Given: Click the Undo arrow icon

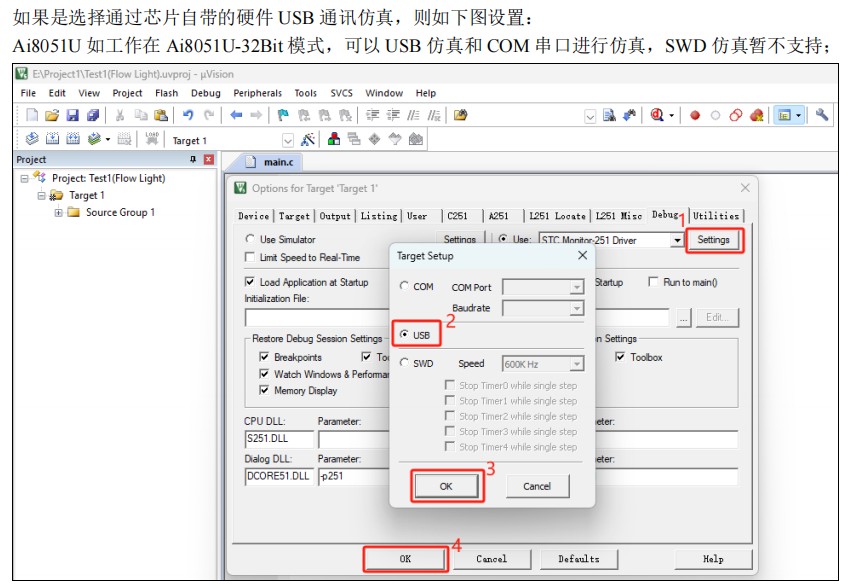Looking at the screenshot, I should (x=188, y=116).
